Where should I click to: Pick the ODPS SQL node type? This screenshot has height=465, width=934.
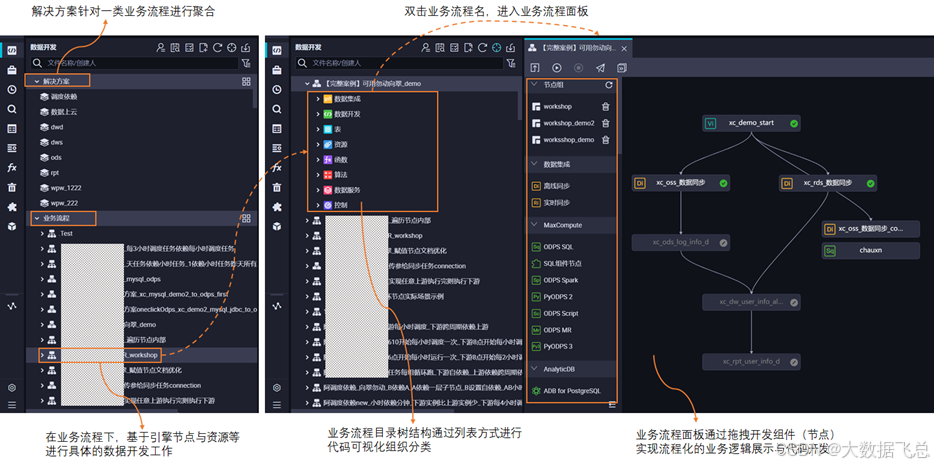[552, 246]
